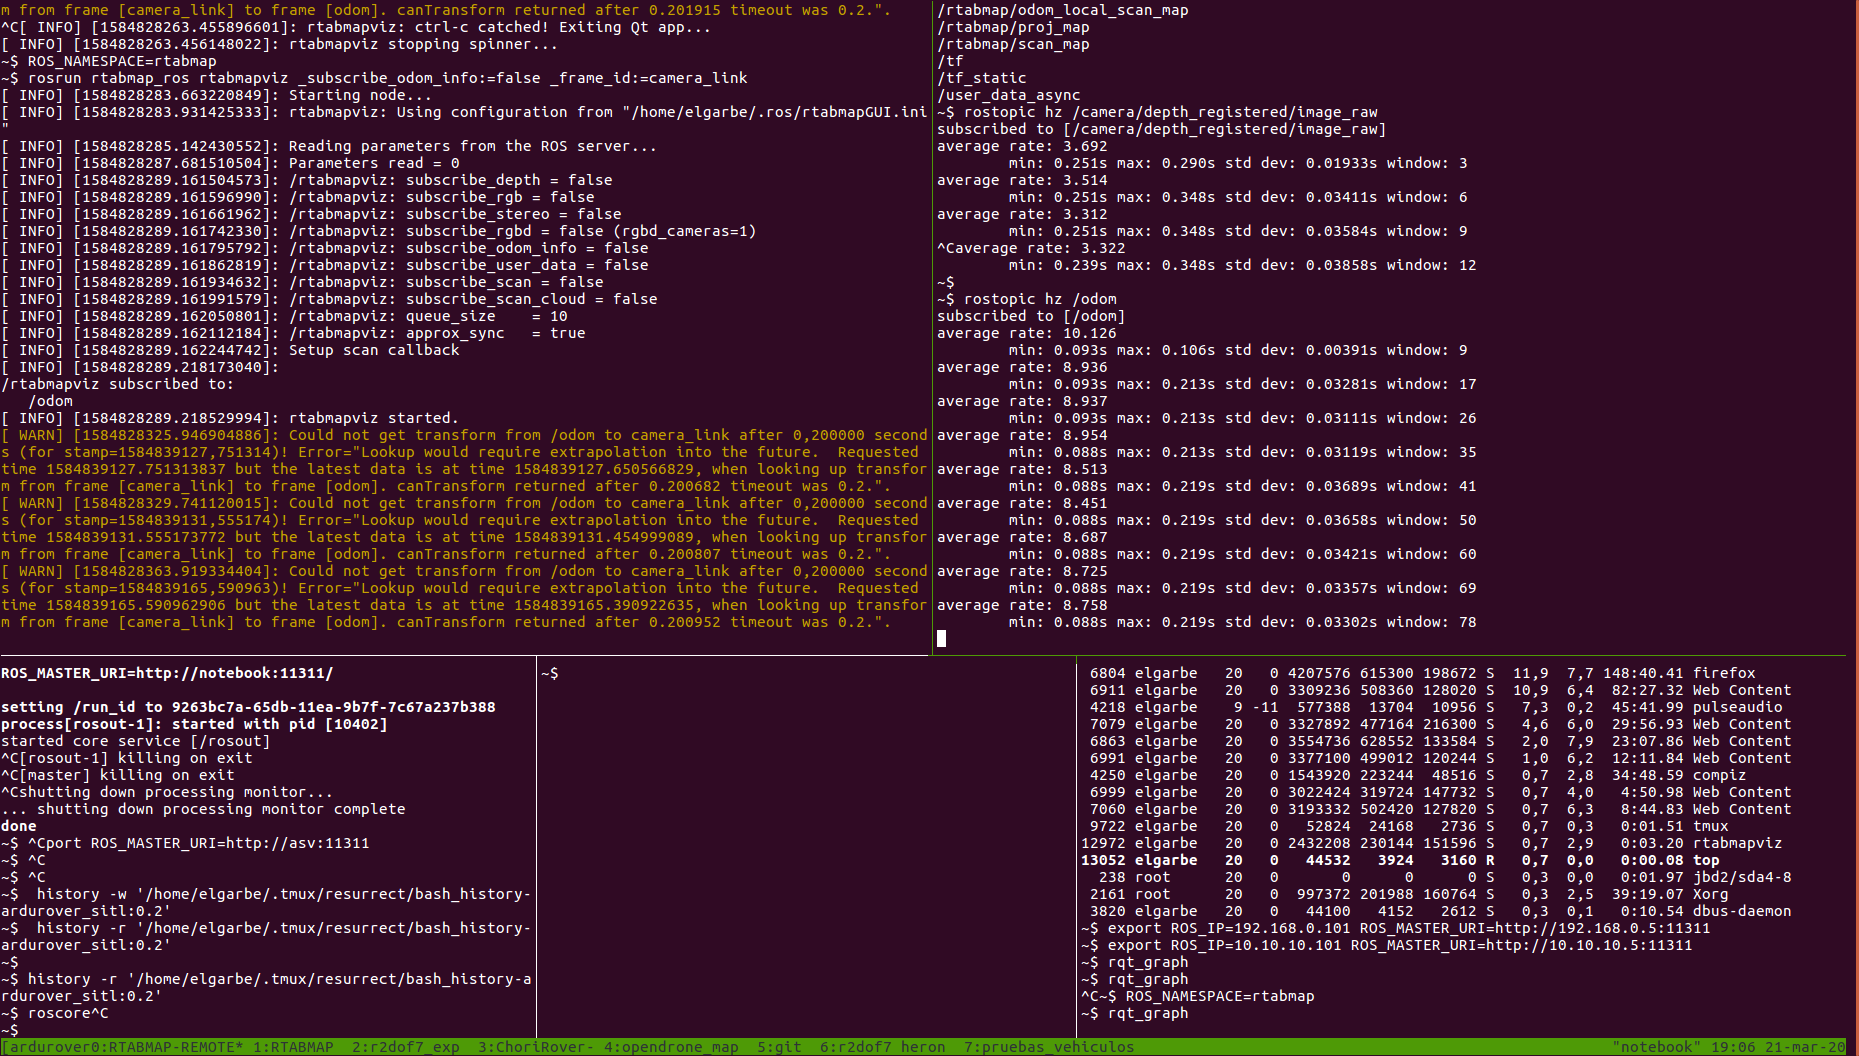Click the roscore^C command line
The height and width of the screenshot is (1056, 1859).
[x=68, y=1013]
